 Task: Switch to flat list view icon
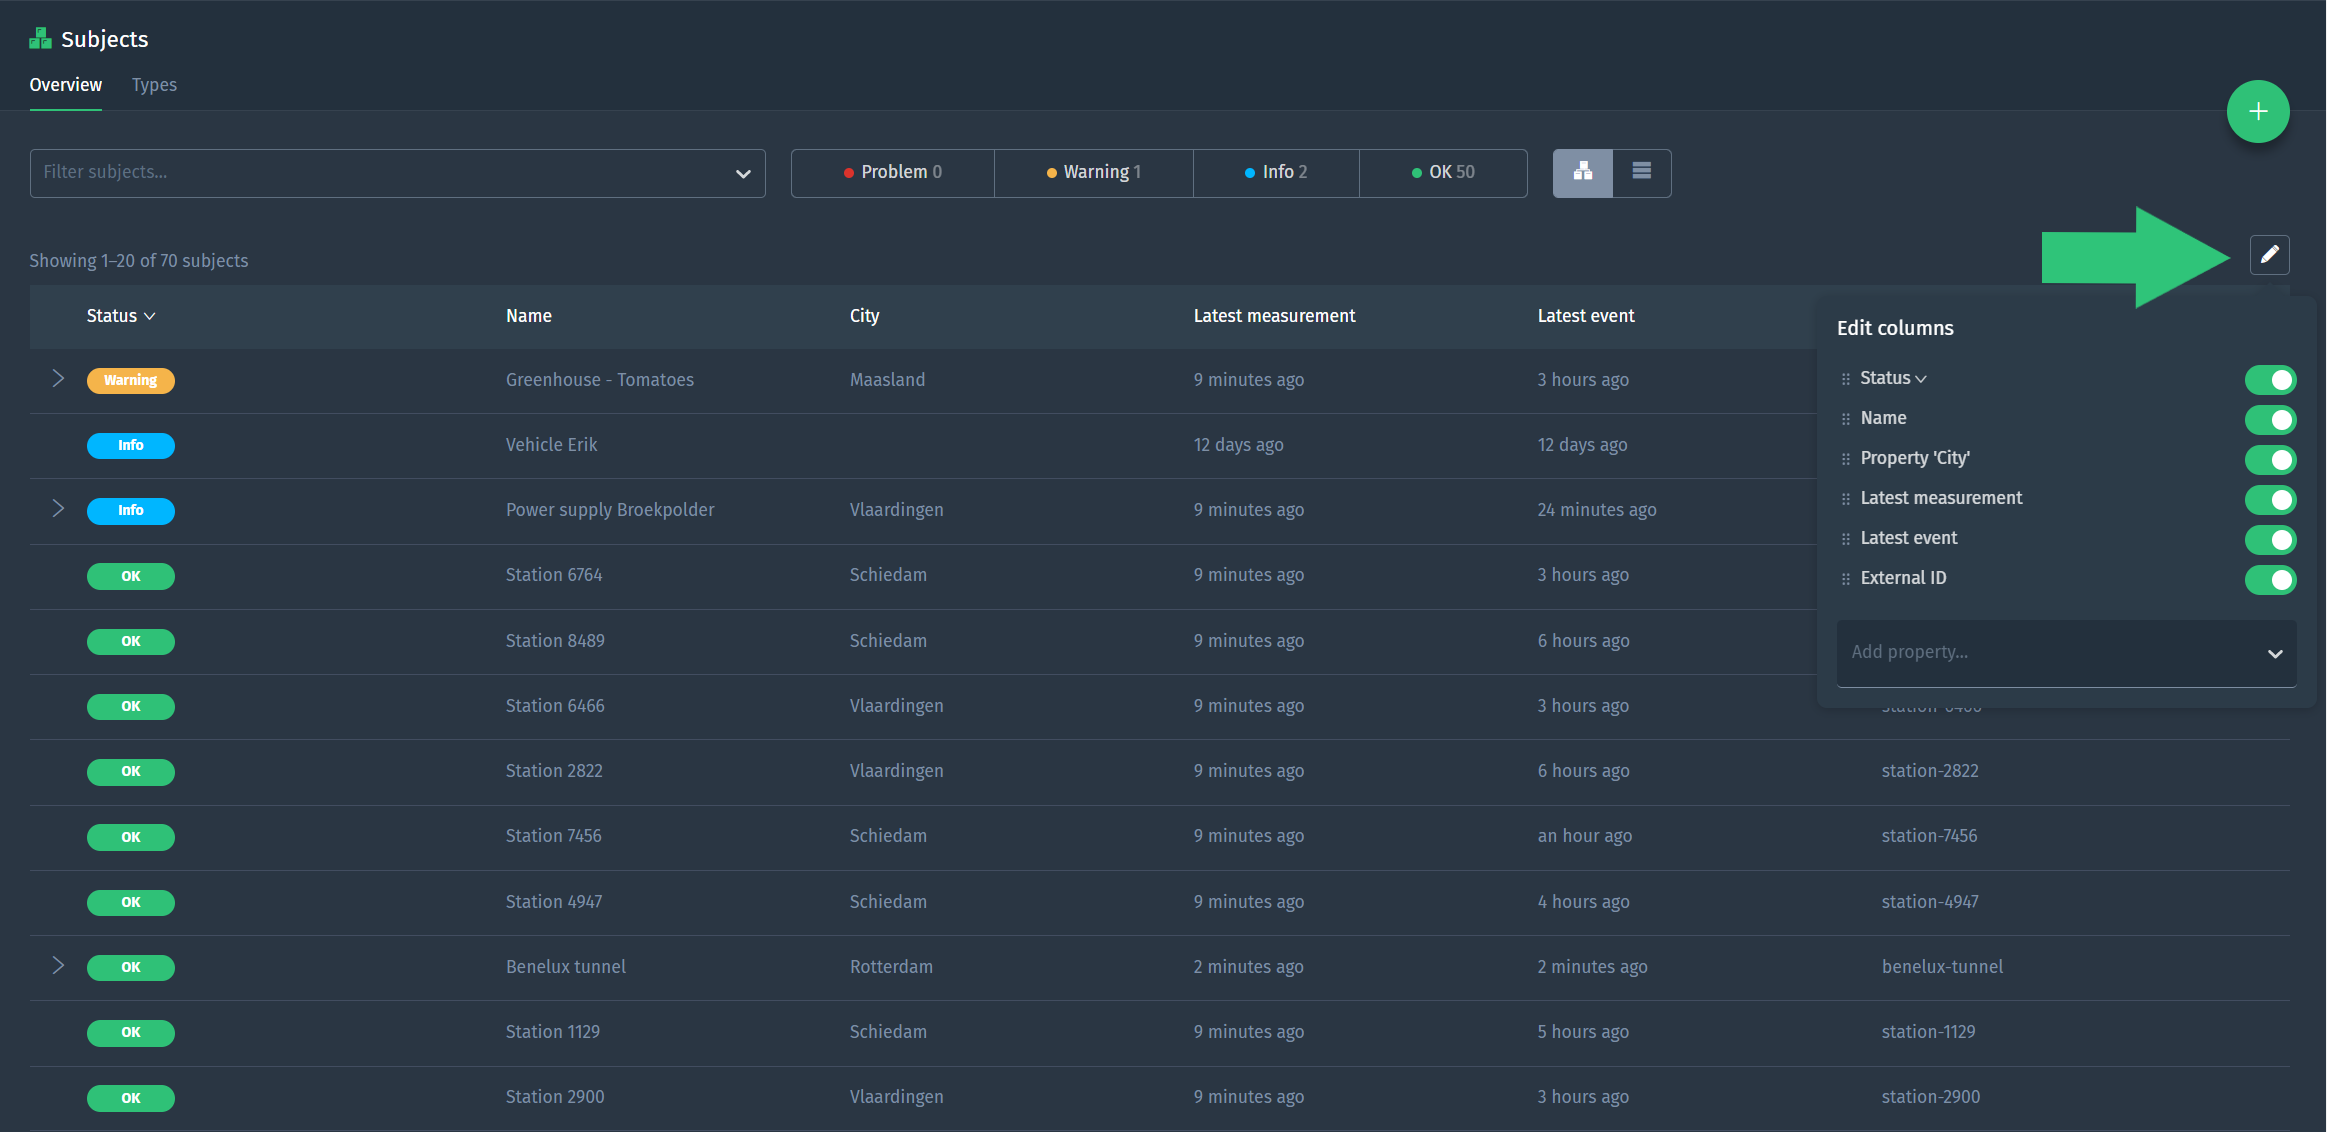[1641, 172]
